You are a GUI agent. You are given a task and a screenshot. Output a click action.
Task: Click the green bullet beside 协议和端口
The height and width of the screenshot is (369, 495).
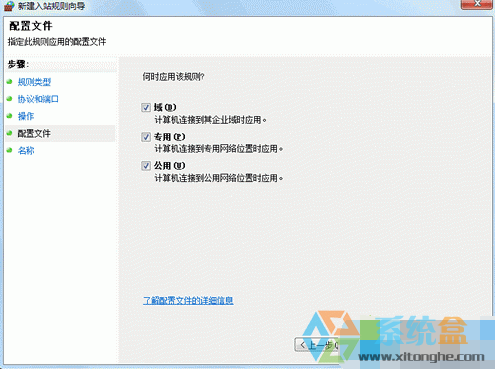point(9,98)
